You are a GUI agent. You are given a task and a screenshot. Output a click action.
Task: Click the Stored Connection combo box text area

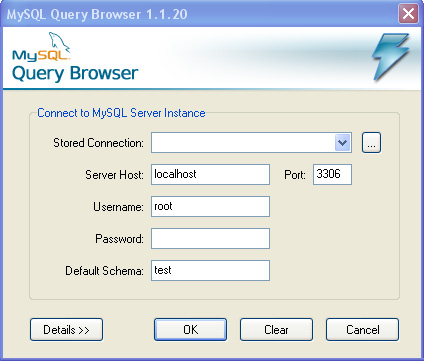(243, 143)
